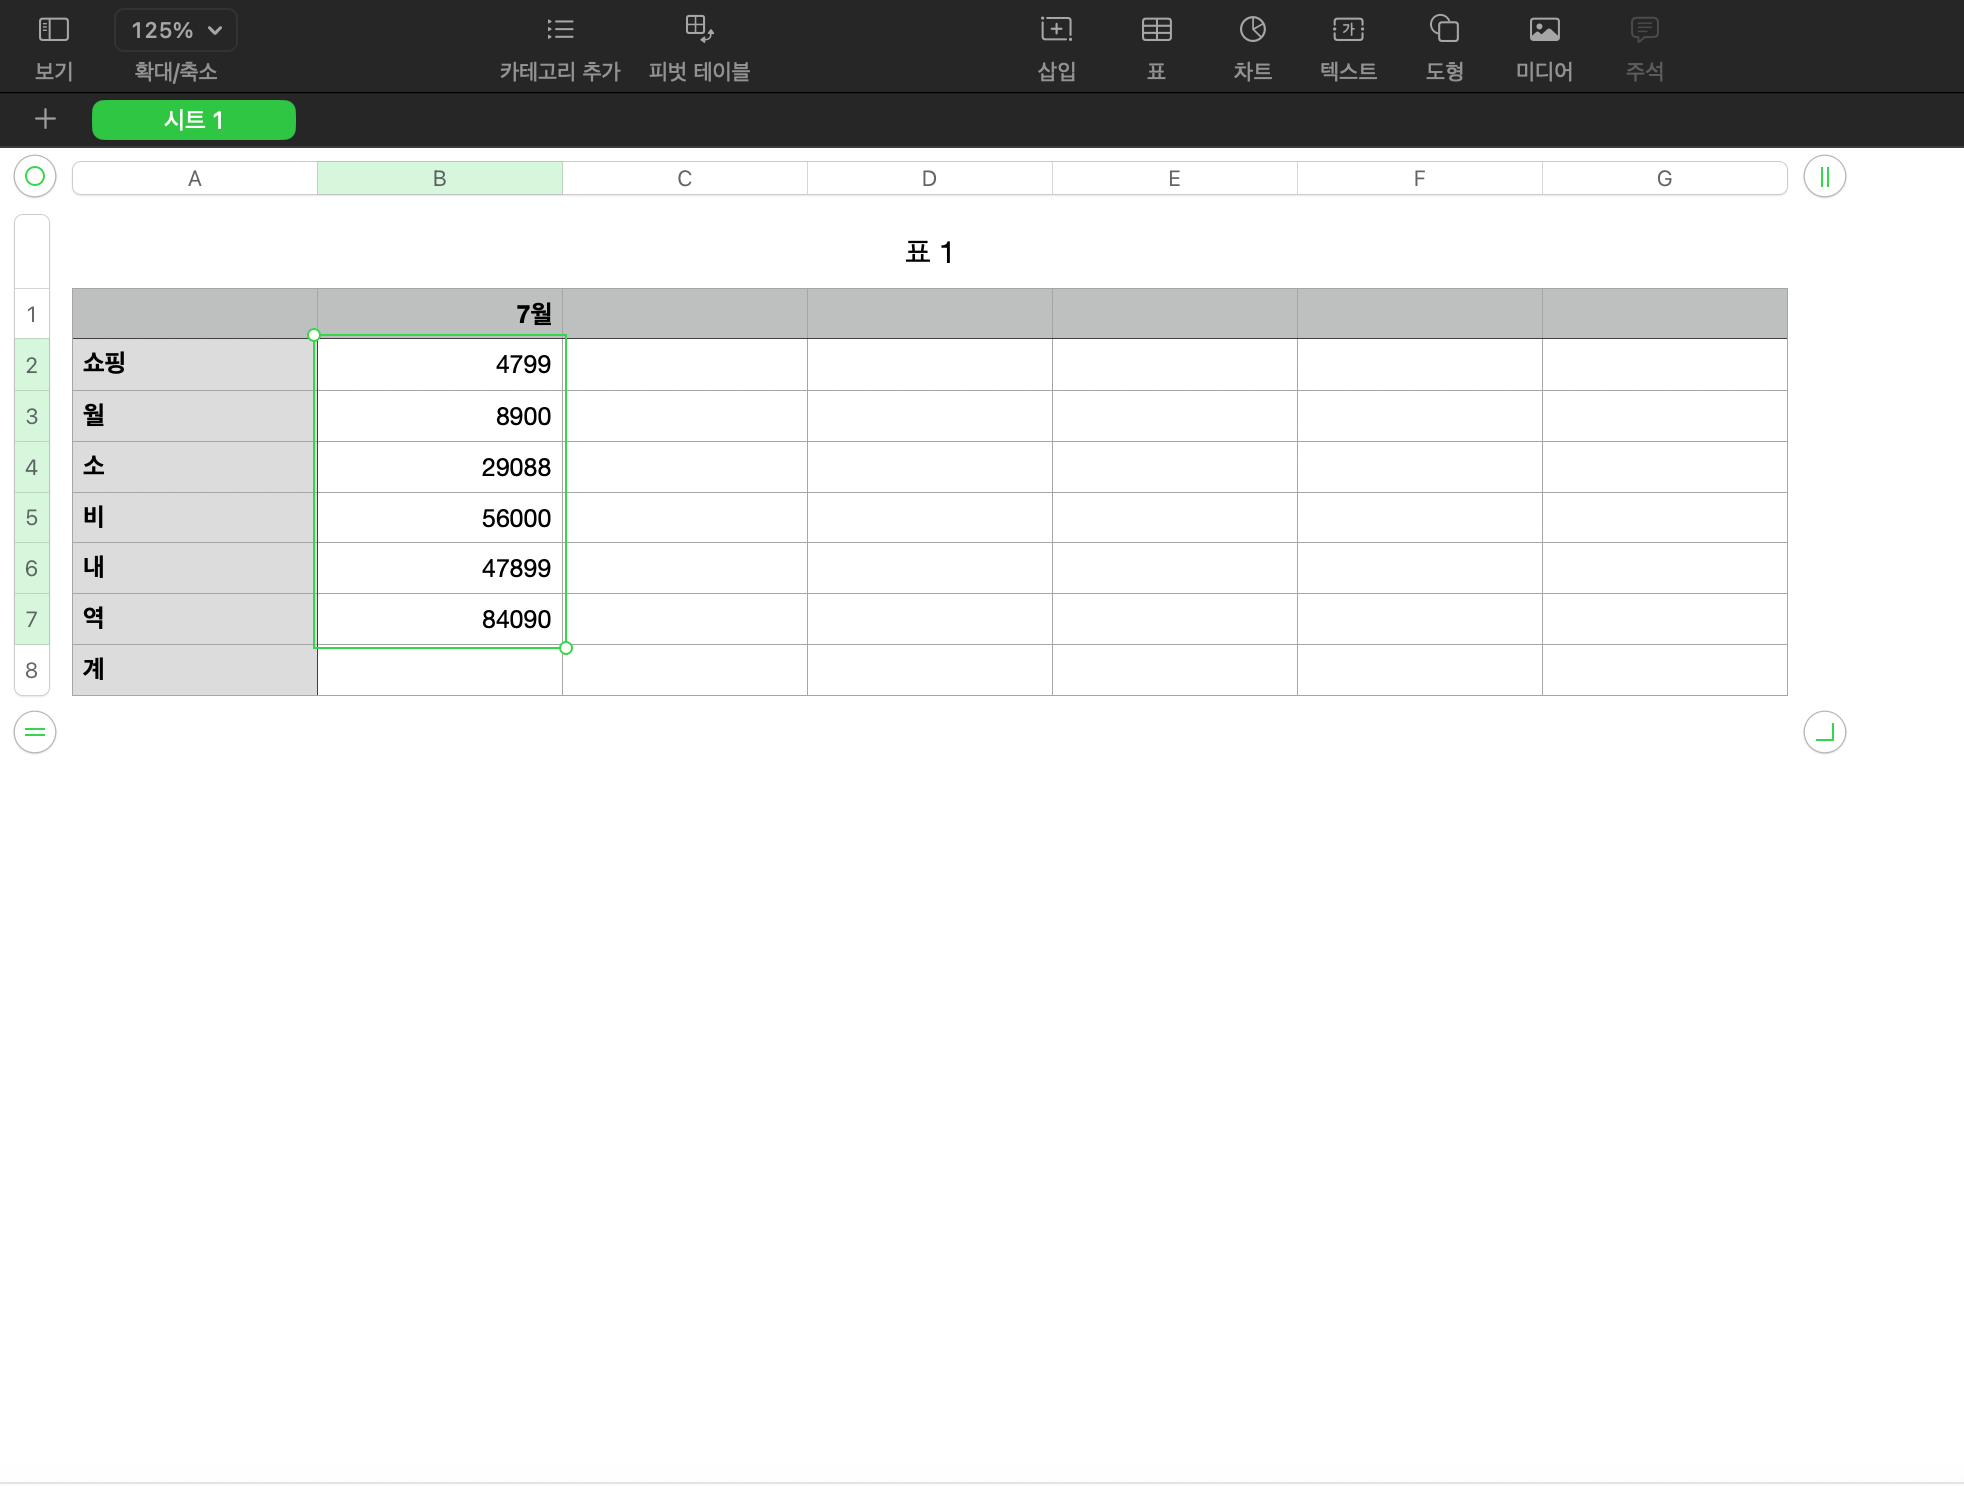1964x1486 pixels.
Task: Select column B header
Action: [x=439, y=178]
